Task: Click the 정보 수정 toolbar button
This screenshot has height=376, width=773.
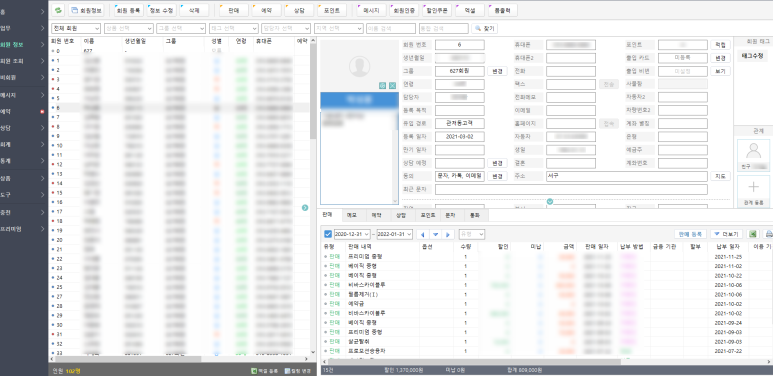Action: click(161, 10)
